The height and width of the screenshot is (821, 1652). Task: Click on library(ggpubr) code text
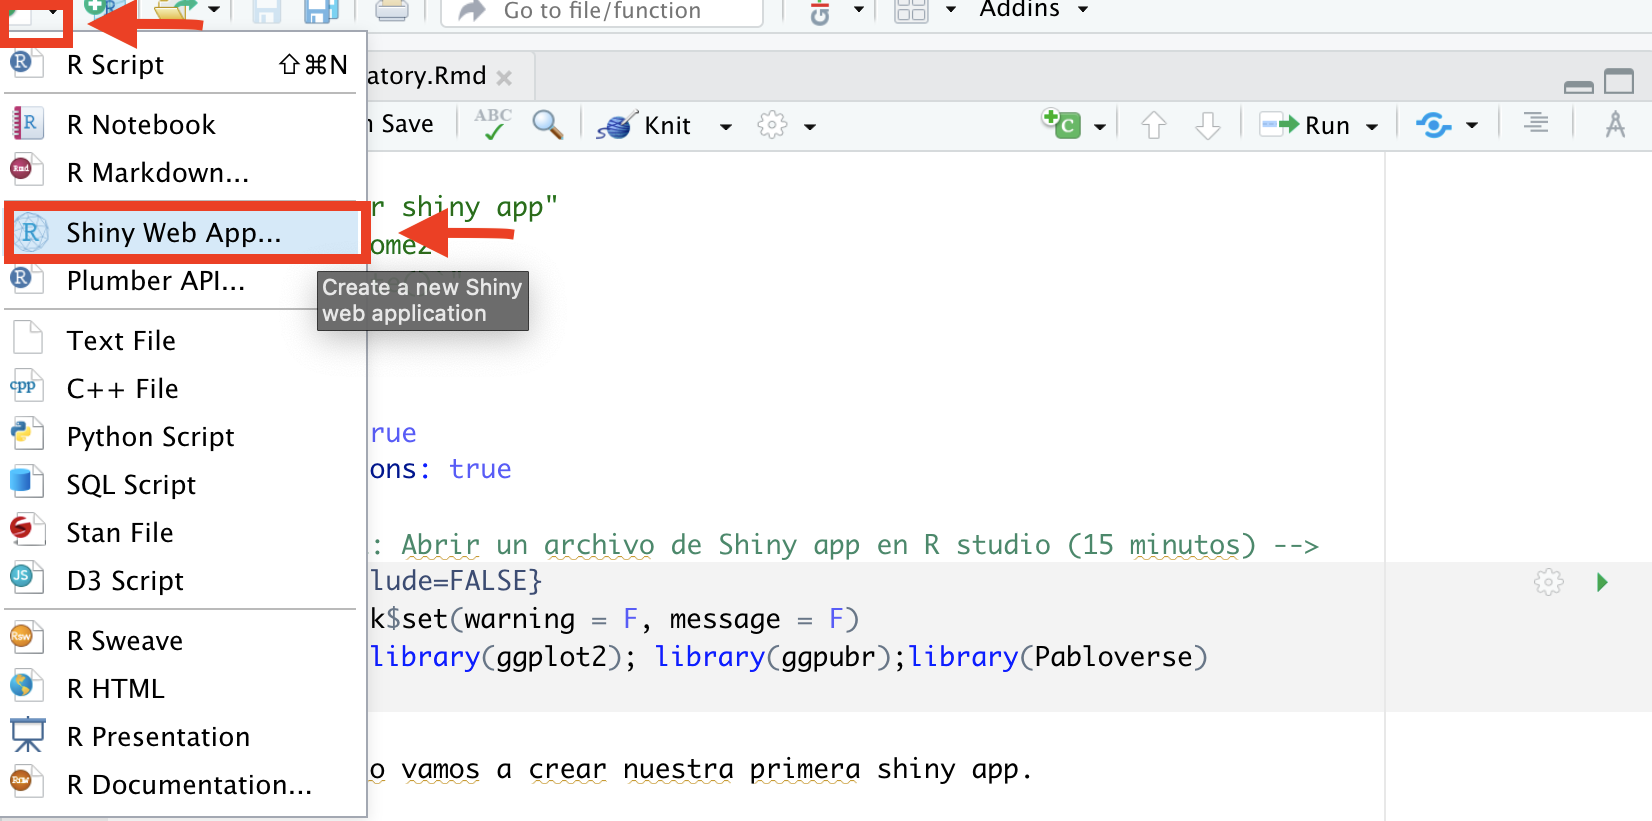pyautogui.click(x=773, y=657)
